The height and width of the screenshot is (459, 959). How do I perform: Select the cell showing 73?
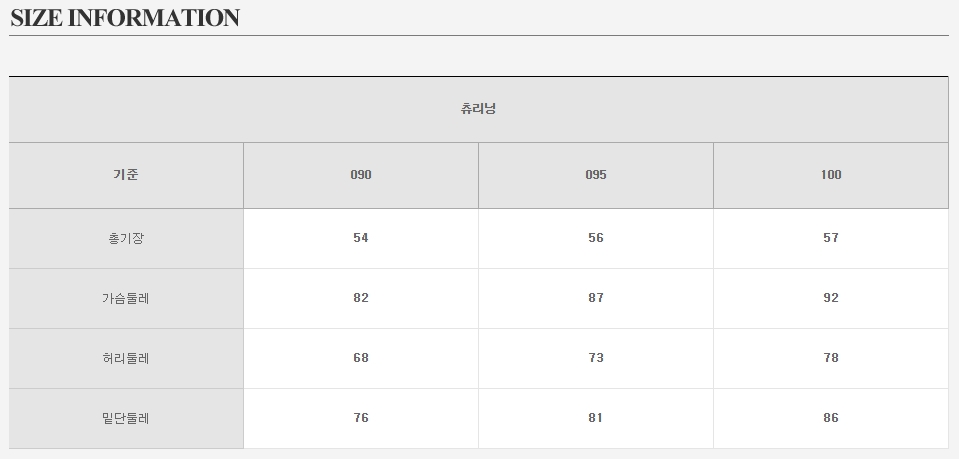[x=596, y=358]
